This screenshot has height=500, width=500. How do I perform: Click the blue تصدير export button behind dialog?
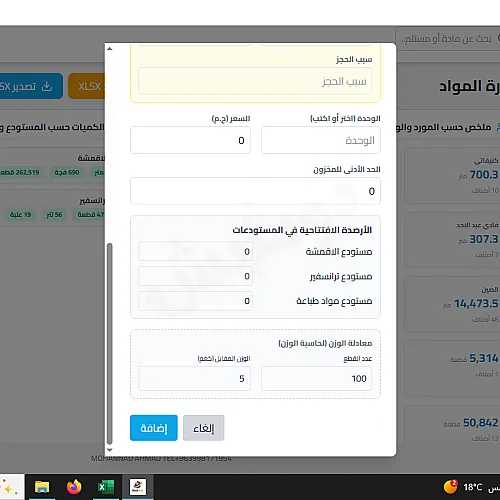(x=31, y=86)
